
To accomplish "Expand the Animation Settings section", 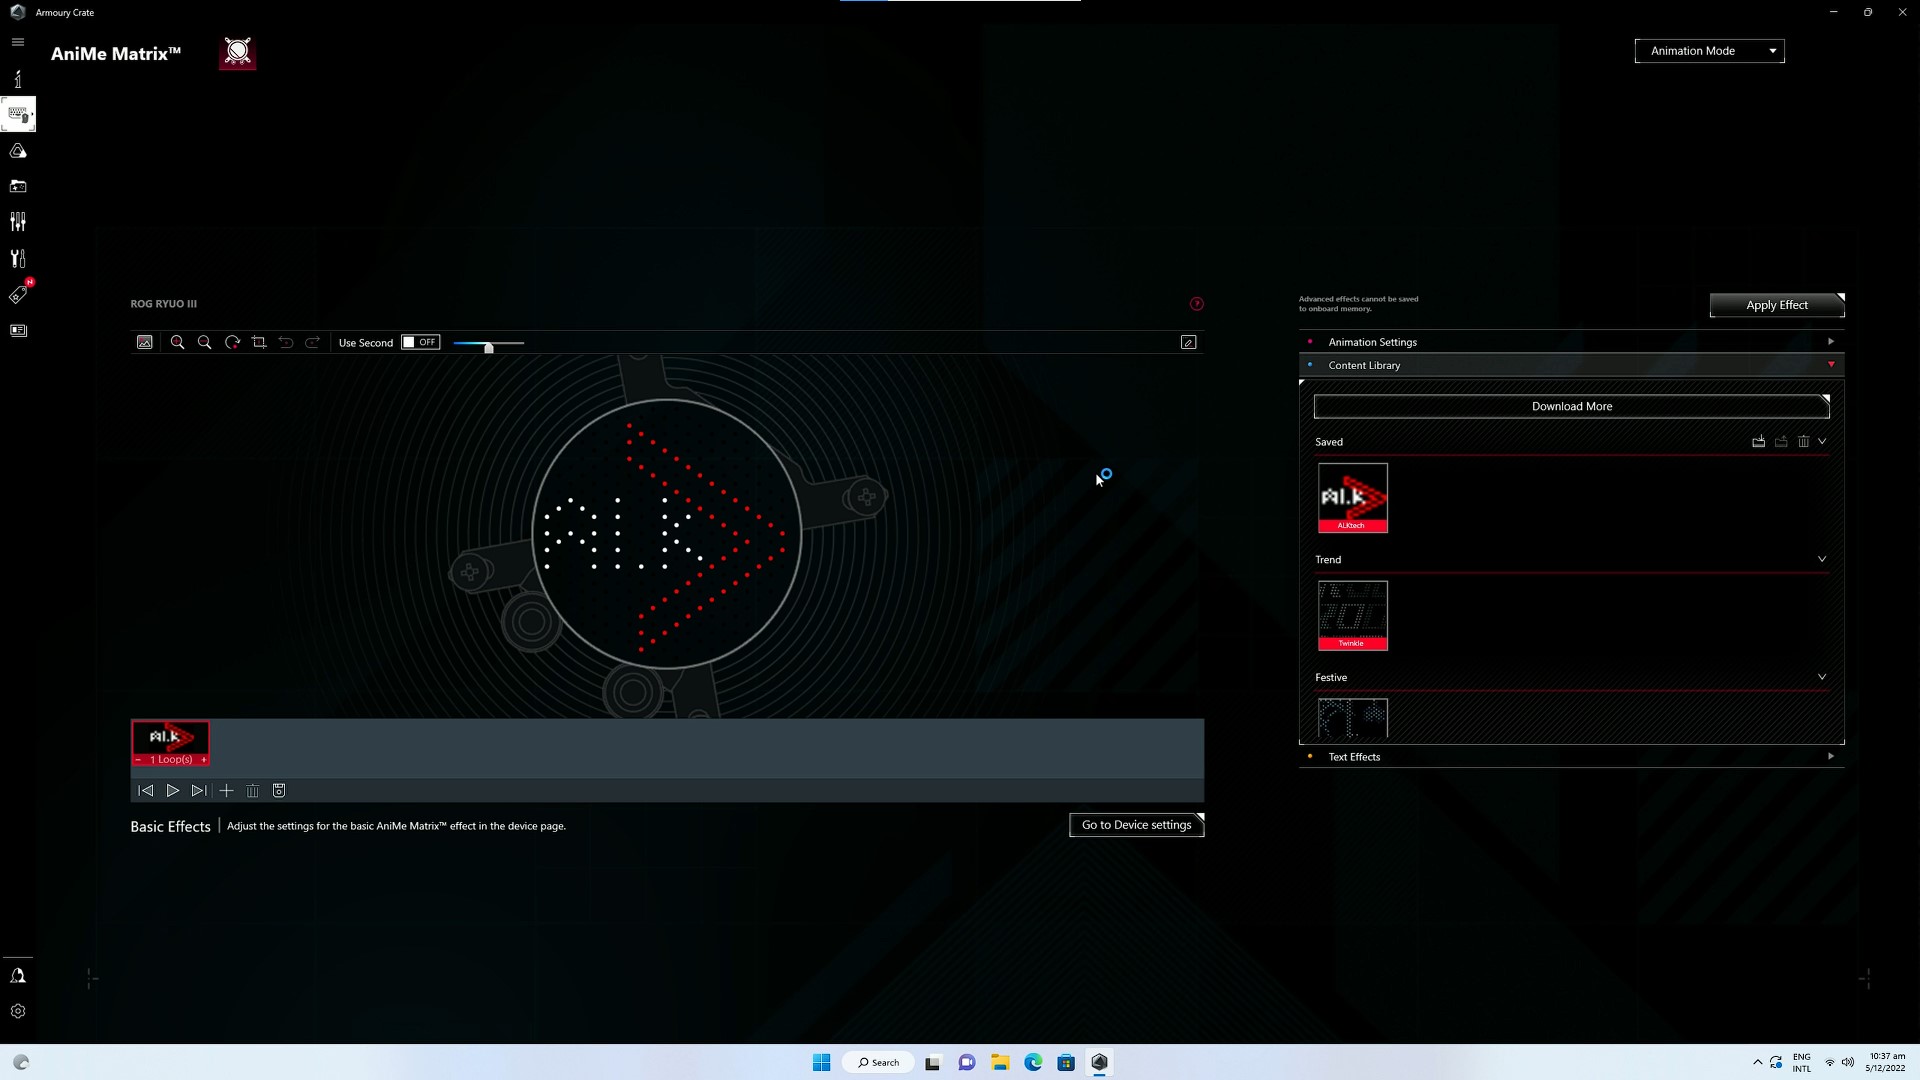I will click(1571, 342).
